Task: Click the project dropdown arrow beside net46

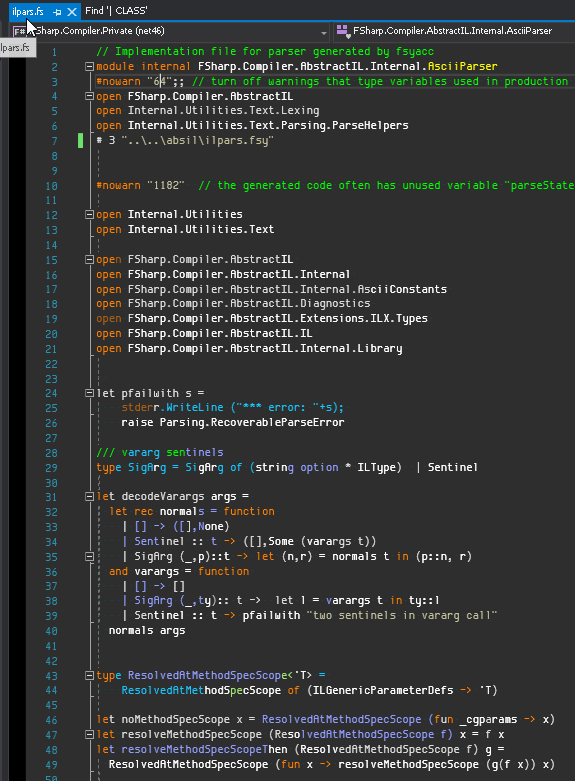Action: pyautogui.click(x=324, y=32)
